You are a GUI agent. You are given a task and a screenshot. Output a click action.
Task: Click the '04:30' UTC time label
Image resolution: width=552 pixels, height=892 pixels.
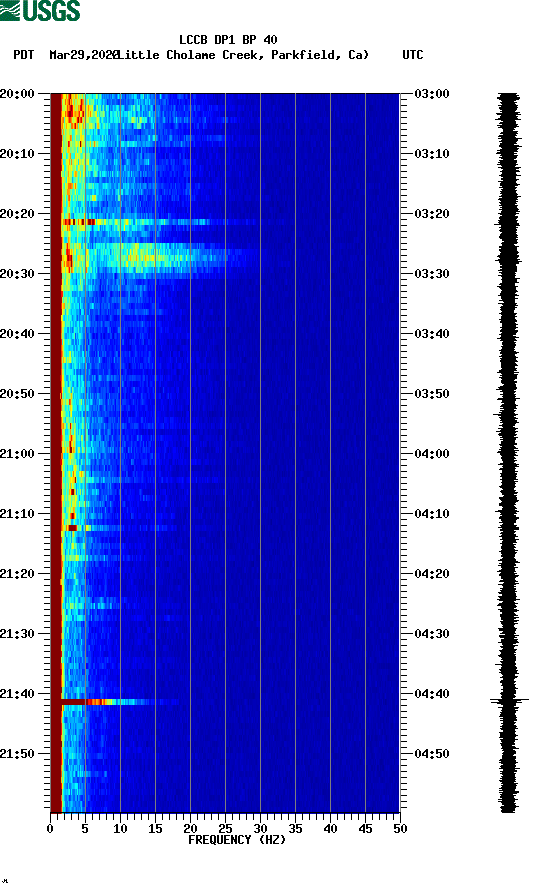tap(432, 634)
